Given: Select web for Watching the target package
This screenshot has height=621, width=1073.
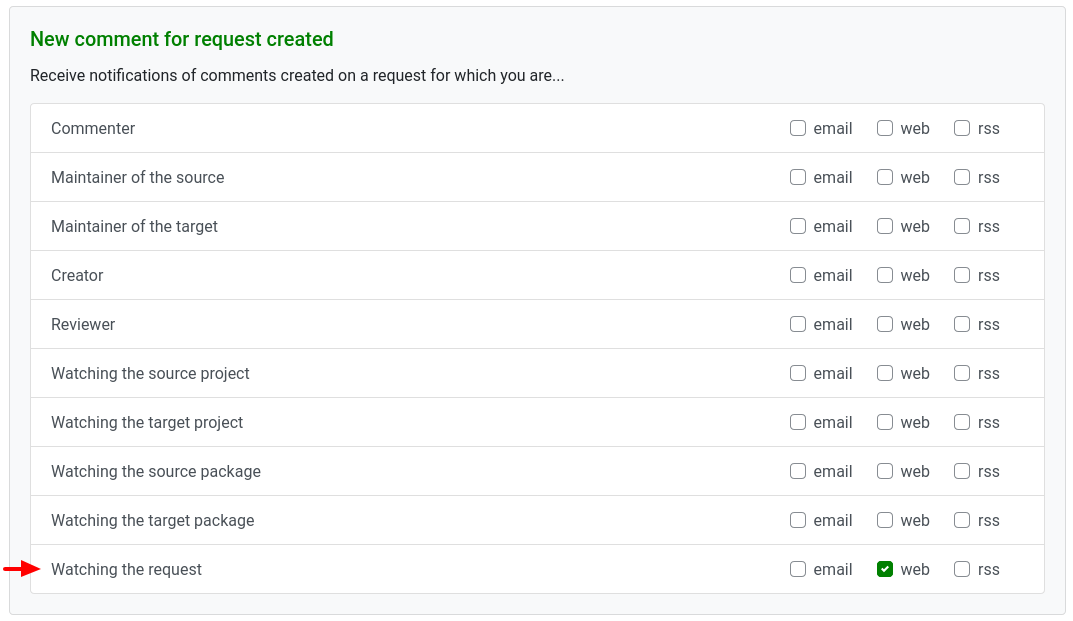Looking at the screenshot, I should coord(885,520).
